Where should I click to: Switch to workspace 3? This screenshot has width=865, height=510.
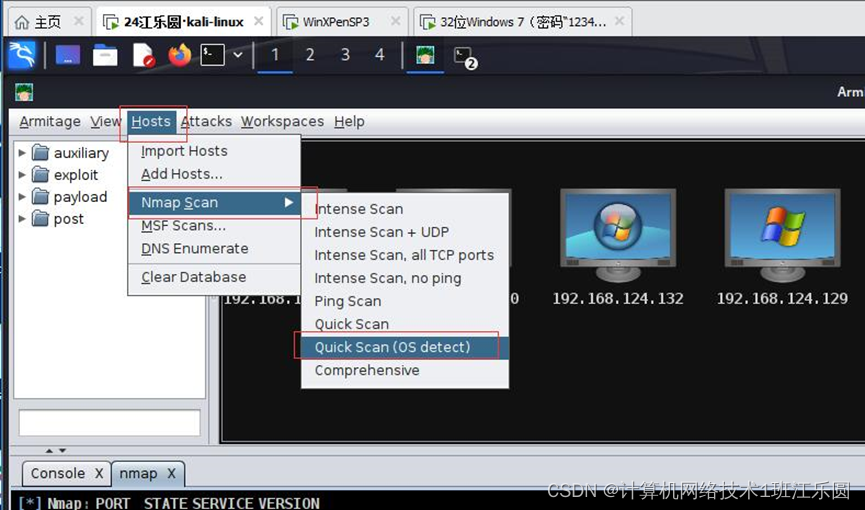coord(345,55)
